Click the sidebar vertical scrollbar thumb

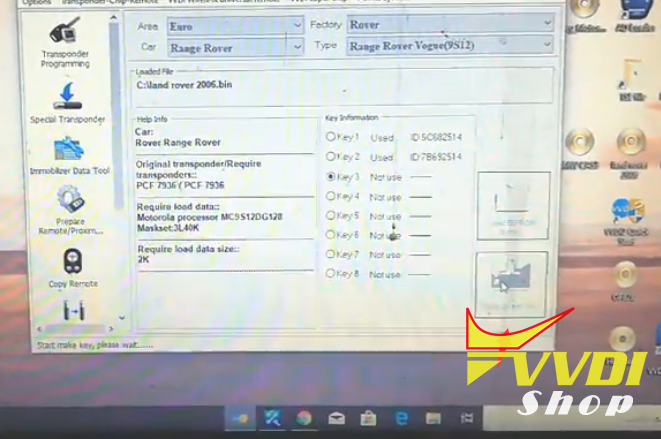click(x=114, y=114)
